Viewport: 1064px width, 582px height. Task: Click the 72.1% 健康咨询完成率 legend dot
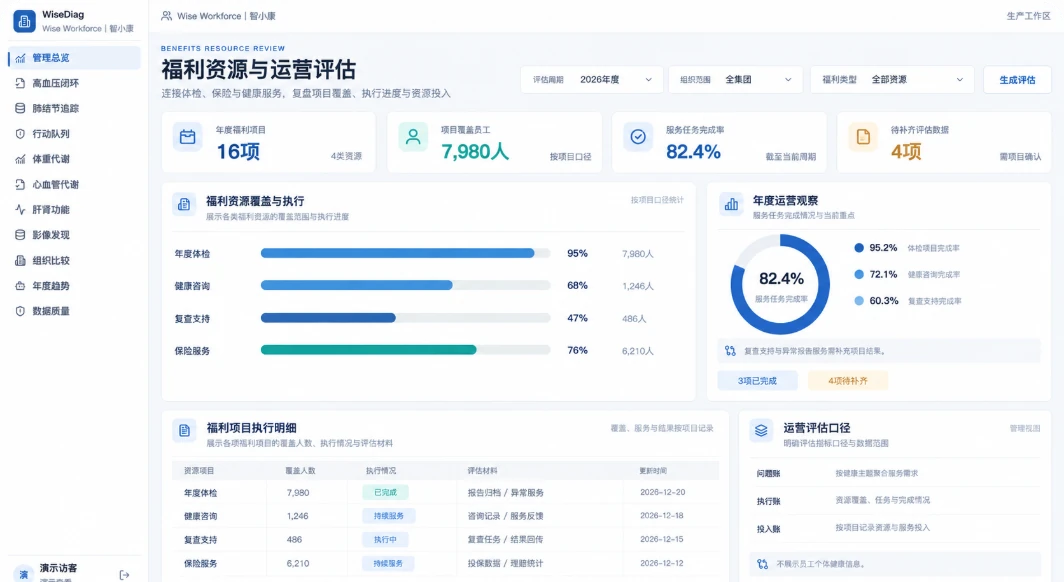[x=859, y=275]
